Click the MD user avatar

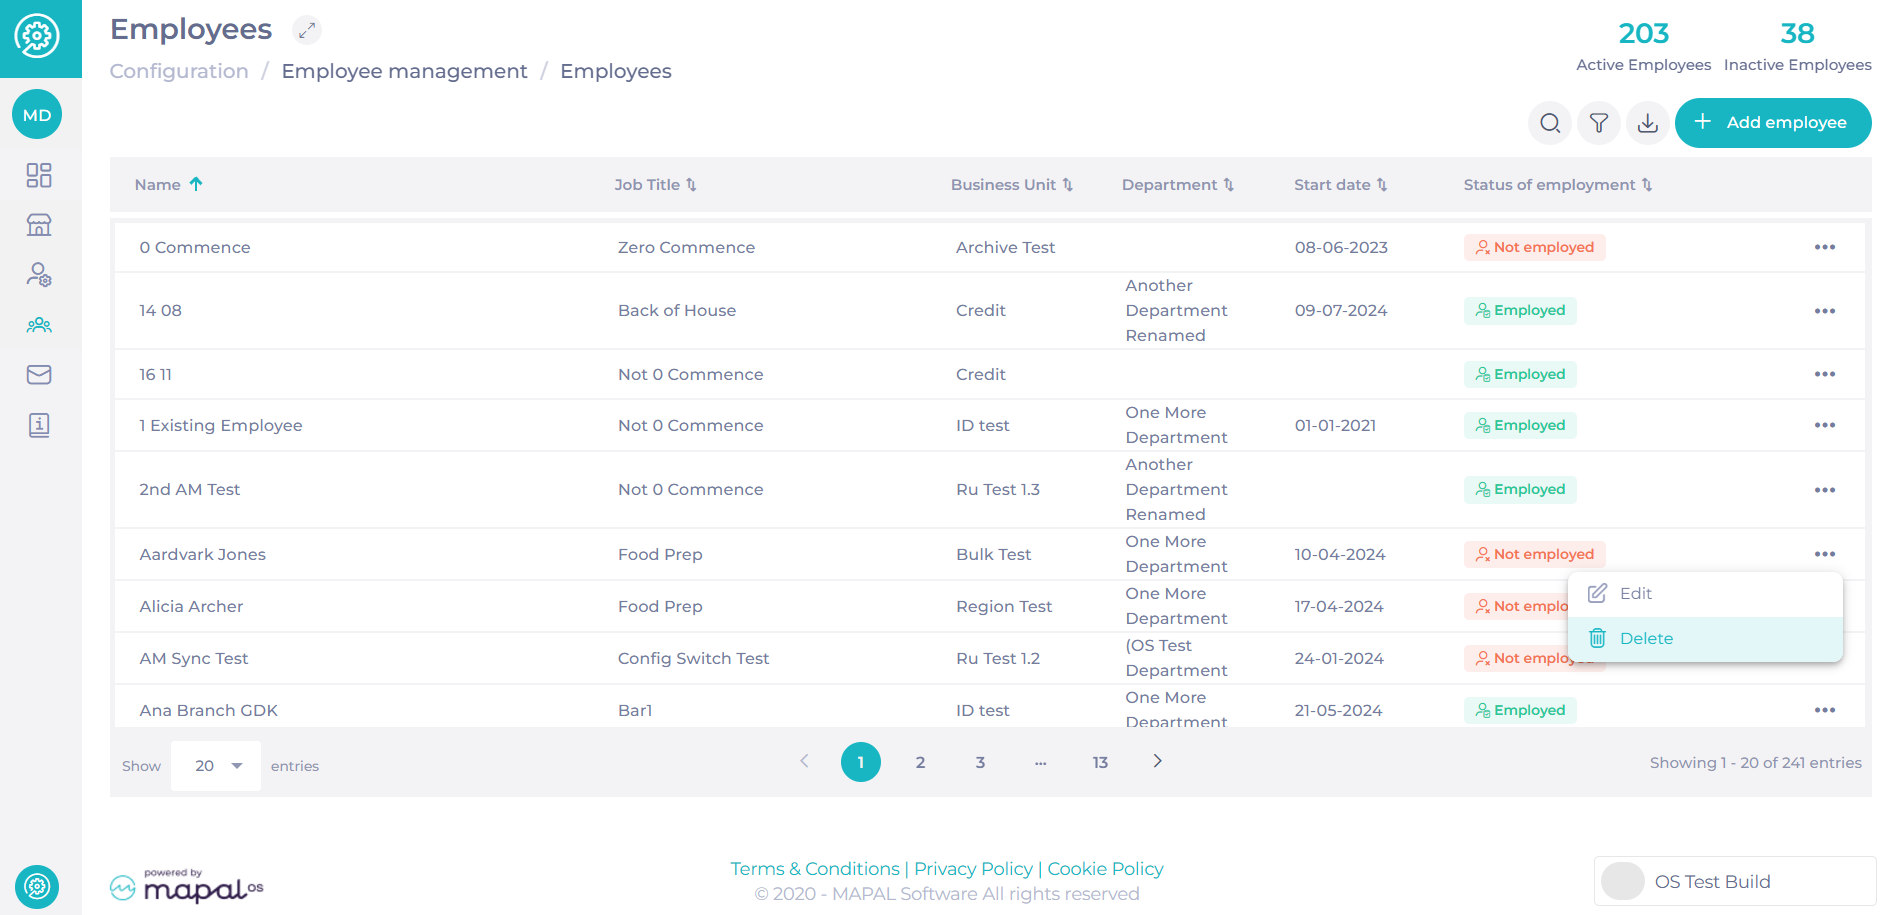(x=37, y=115)
